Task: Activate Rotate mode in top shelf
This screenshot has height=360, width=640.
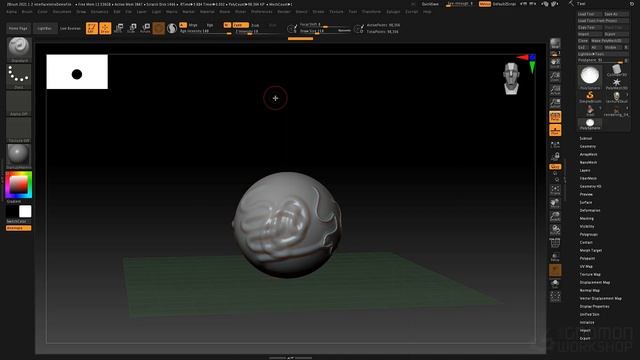Action: [145, 28]
